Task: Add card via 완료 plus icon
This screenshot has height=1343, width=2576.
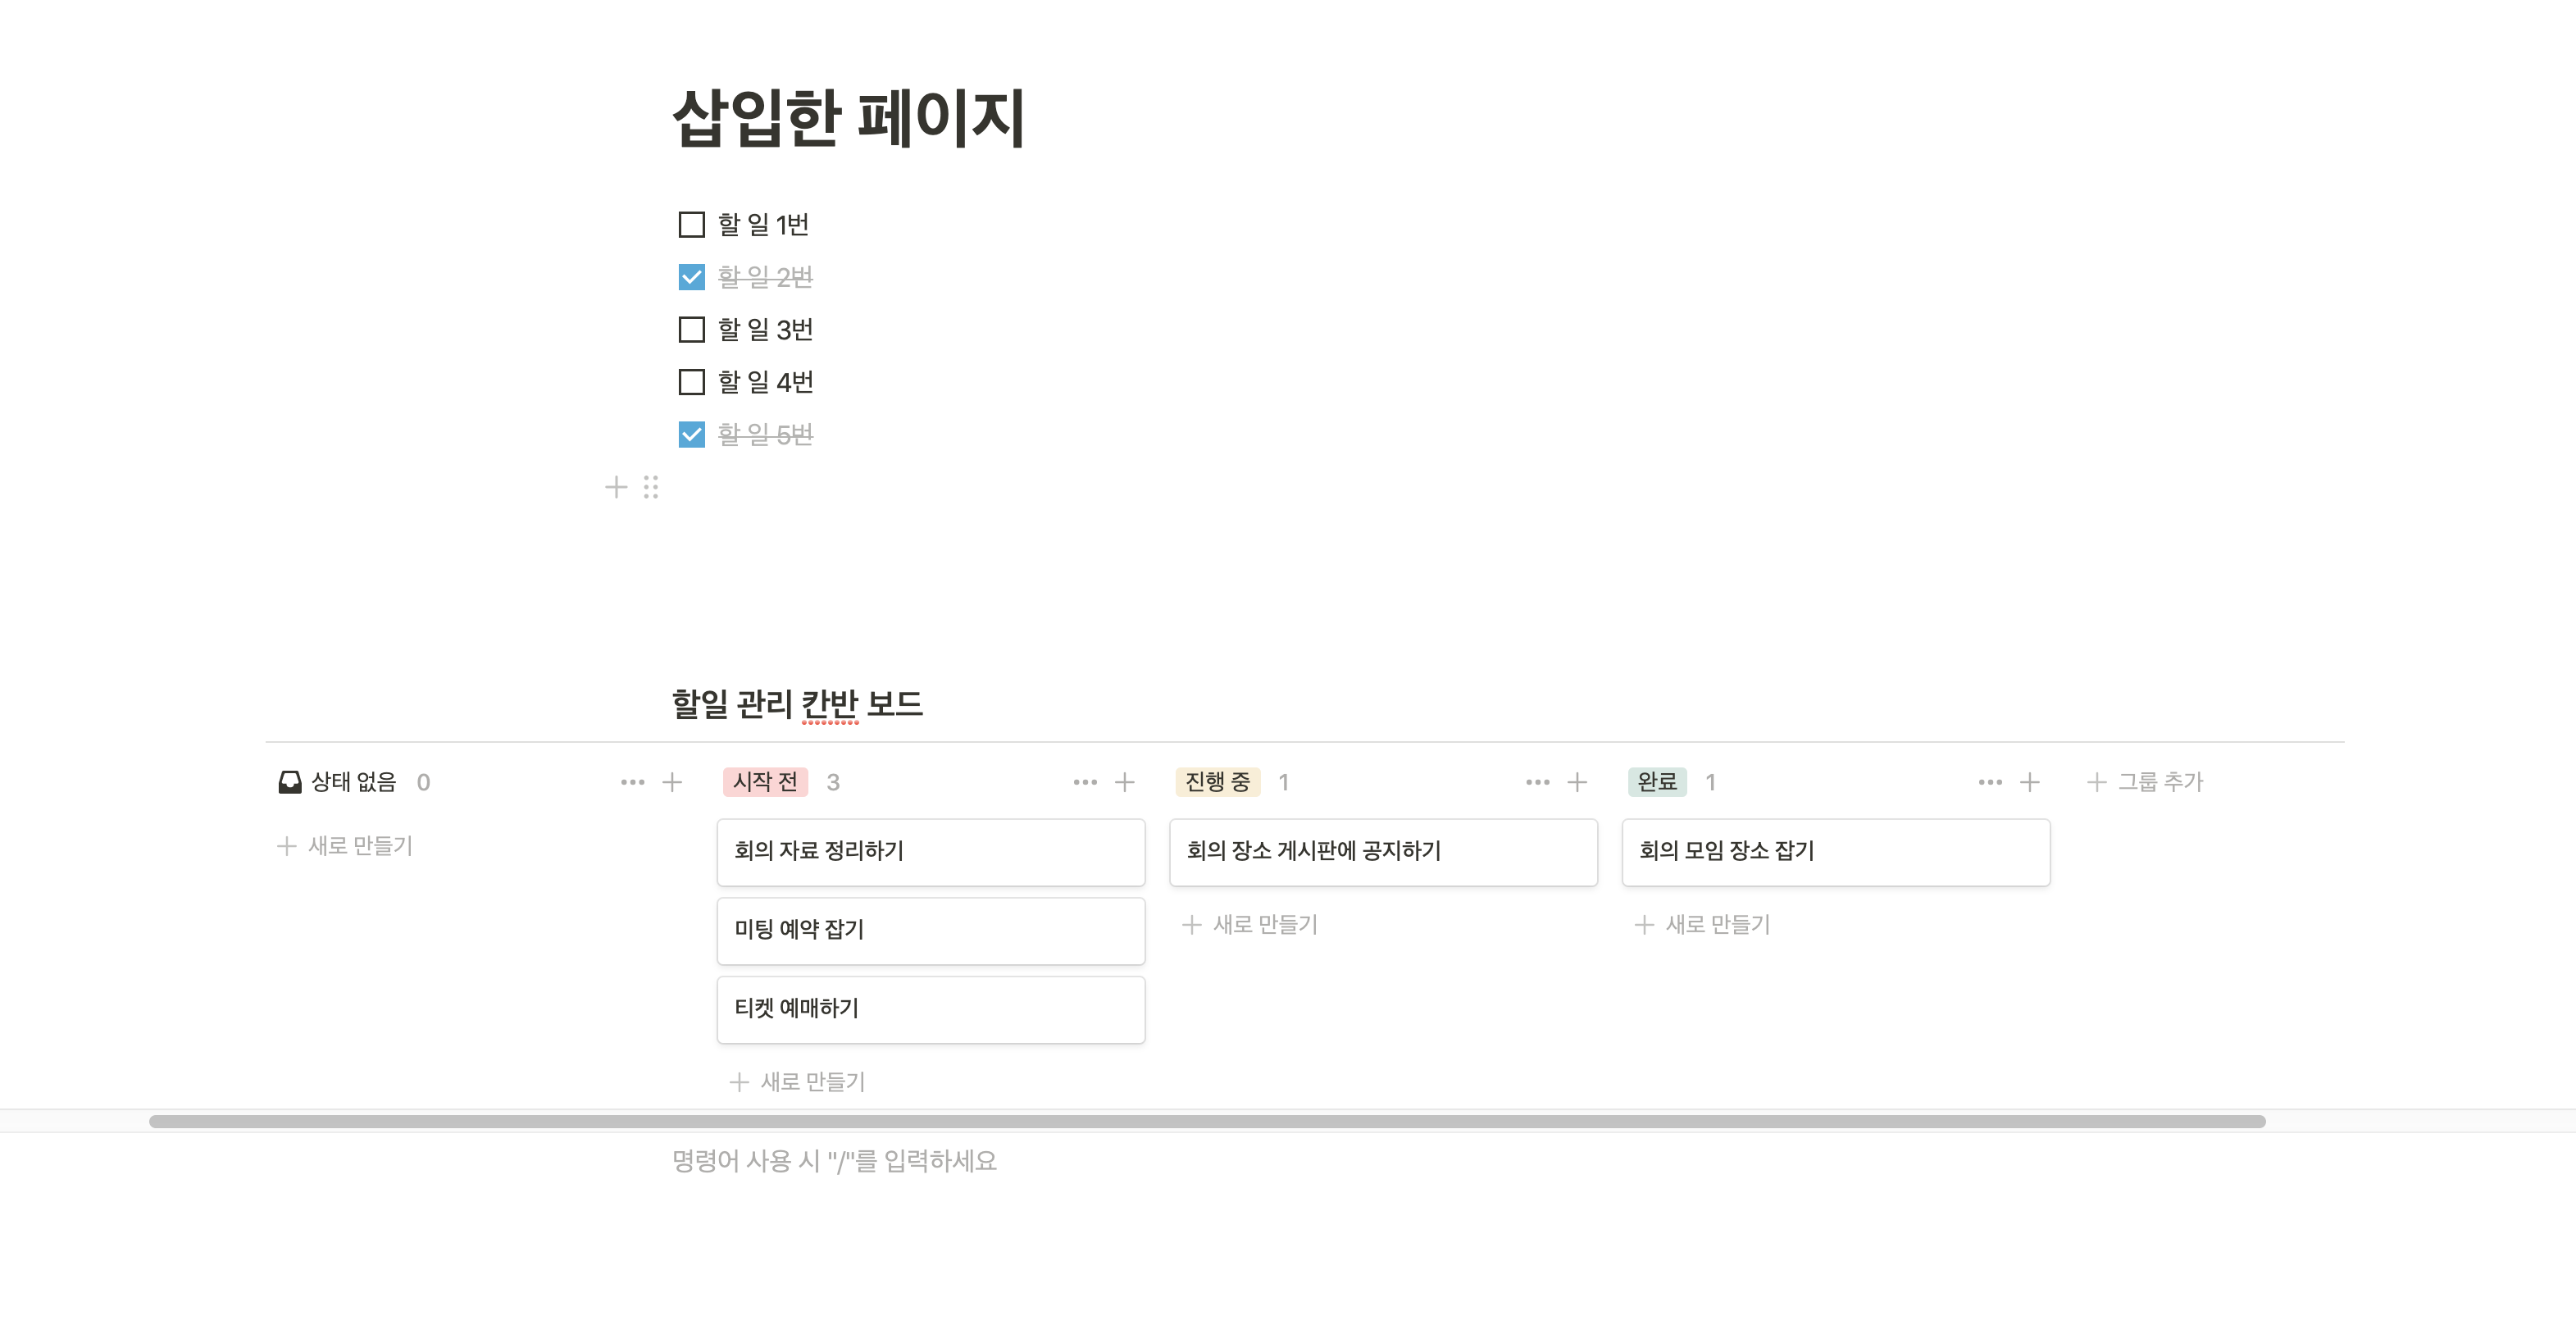Action: tap(2029, 782)
